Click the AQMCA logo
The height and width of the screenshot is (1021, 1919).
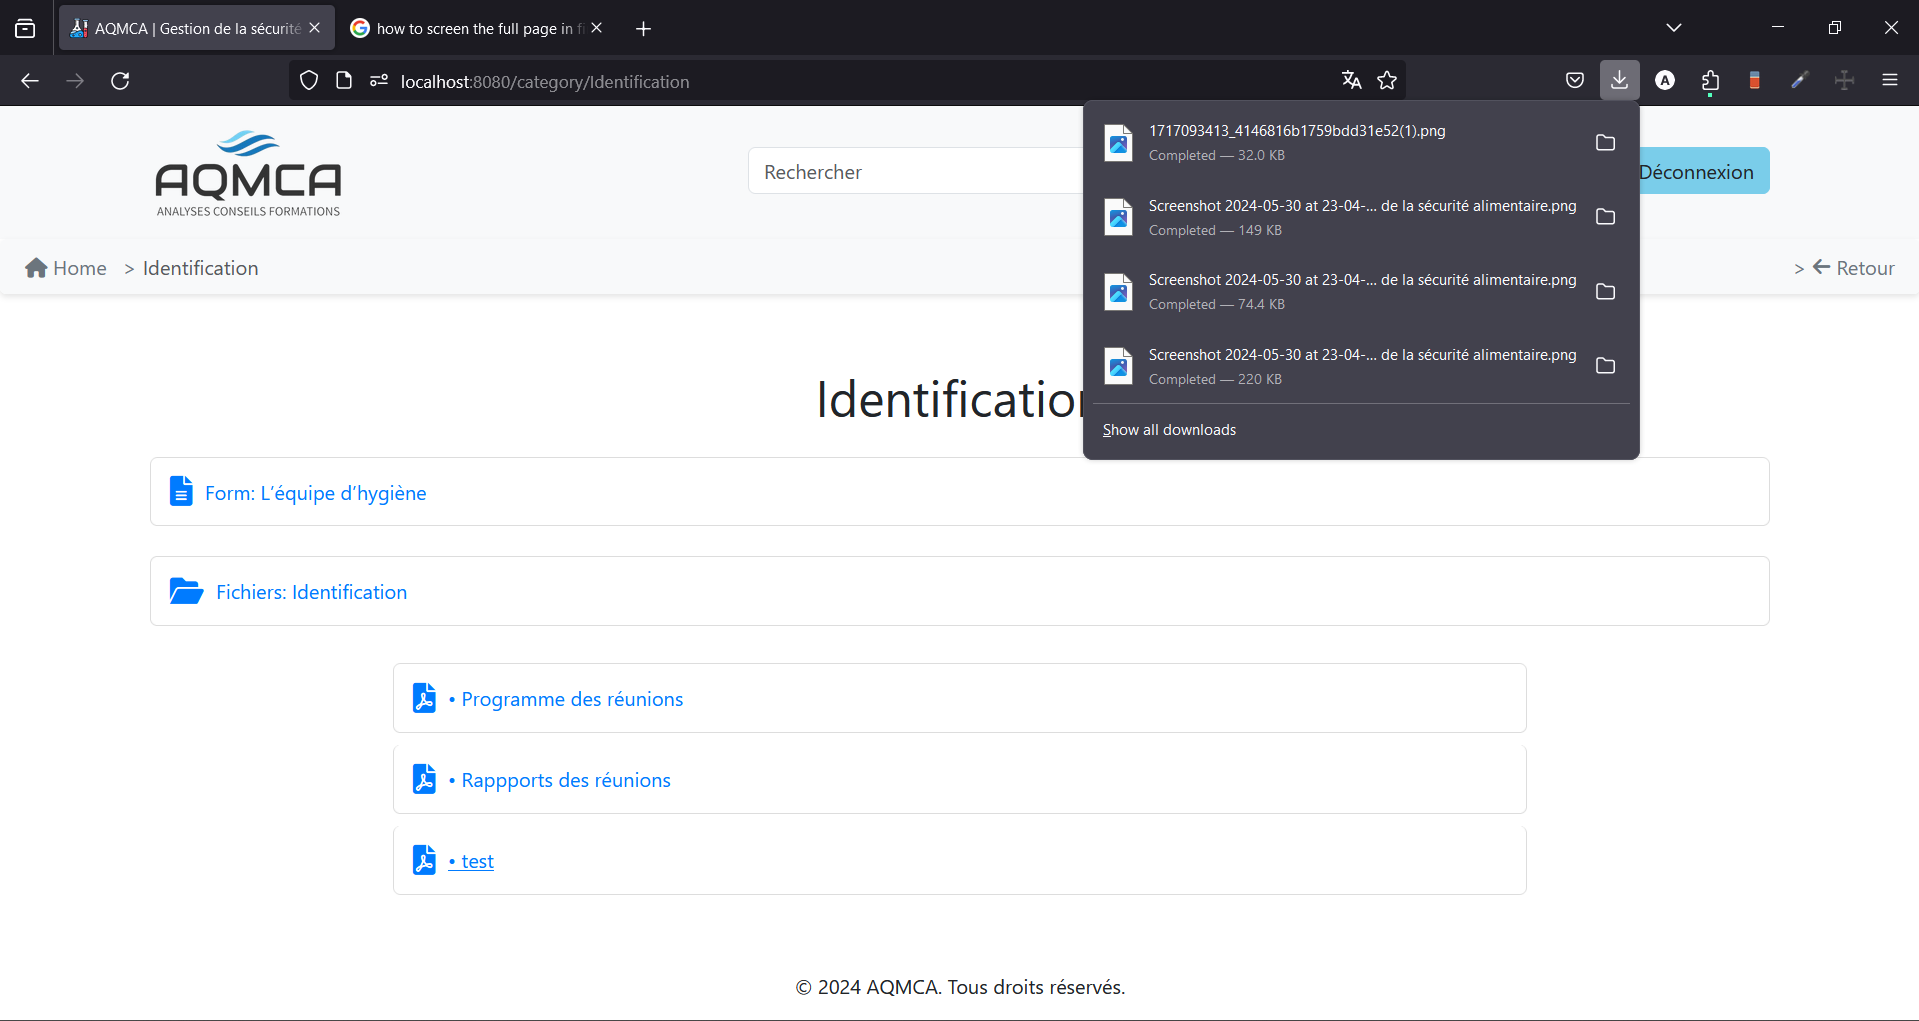248,173
